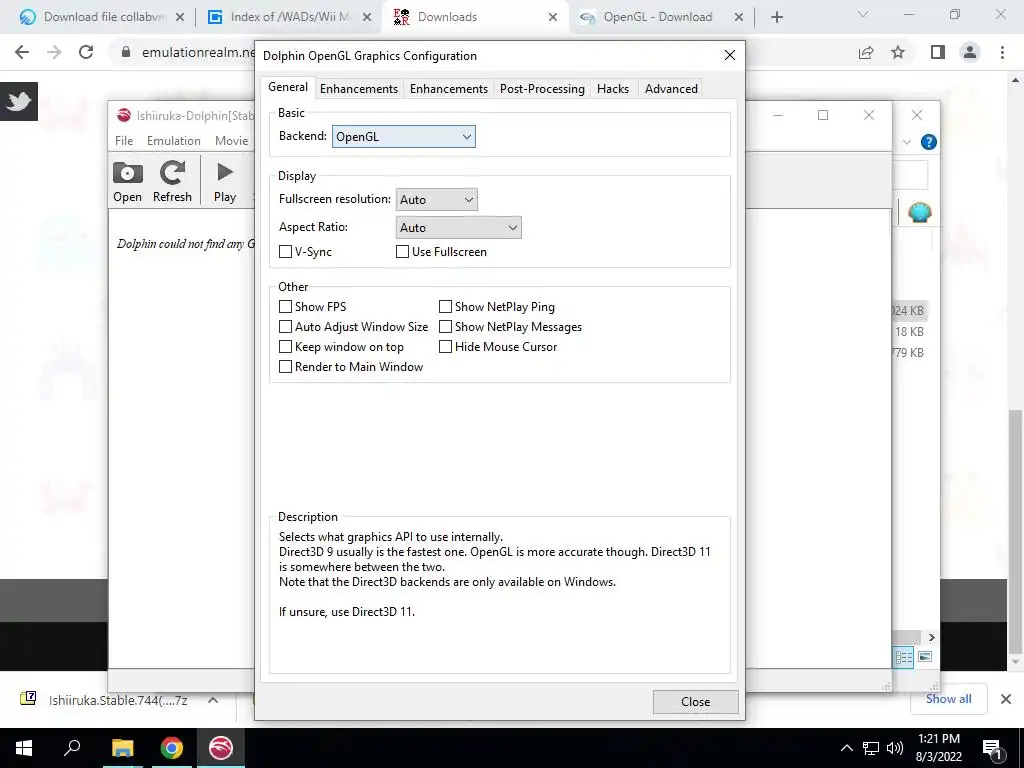Viewport: 1024px width, 768px height.
Task: Switch to the Hacks tab
Action: point(613,89)
